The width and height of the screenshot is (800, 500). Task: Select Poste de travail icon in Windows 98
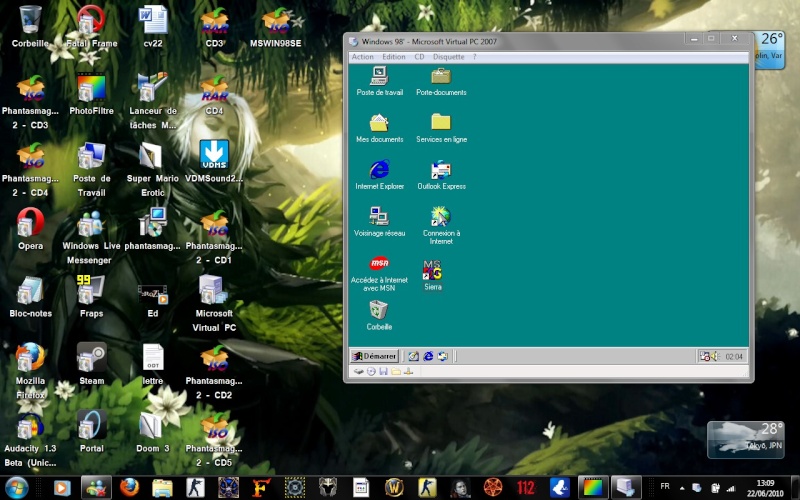(379, 81)
